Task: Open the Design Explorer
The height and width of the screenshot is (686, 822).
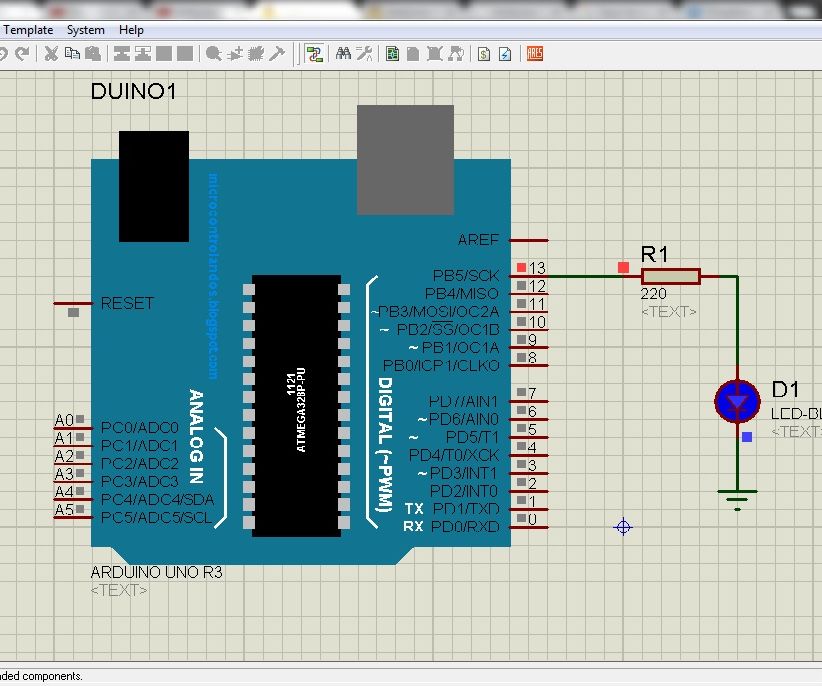Action: (x=392, y=53)
